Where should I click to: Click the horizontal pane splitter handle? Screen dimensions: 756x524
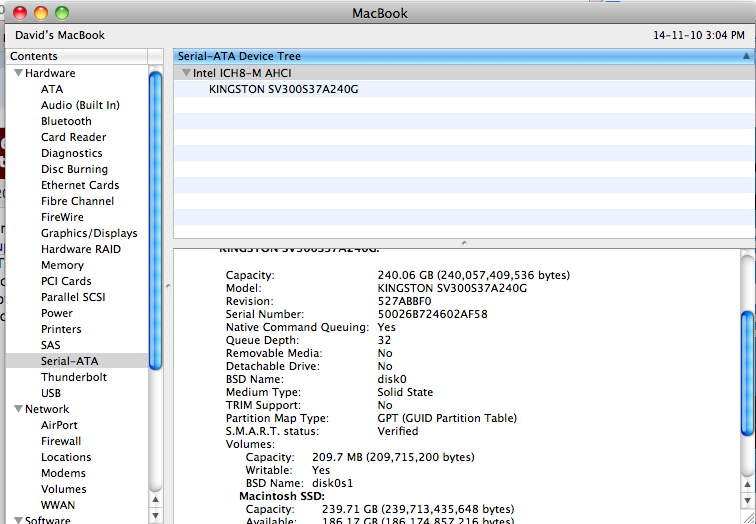464,243
